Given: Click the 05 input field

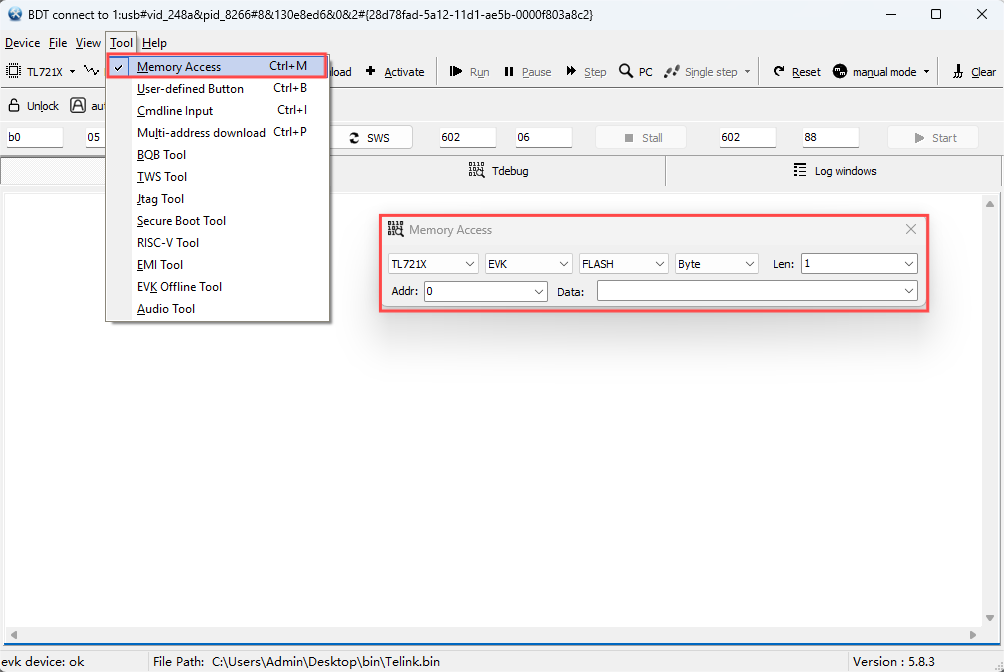Looking at the screenshot, I should [x=96, y=137].
